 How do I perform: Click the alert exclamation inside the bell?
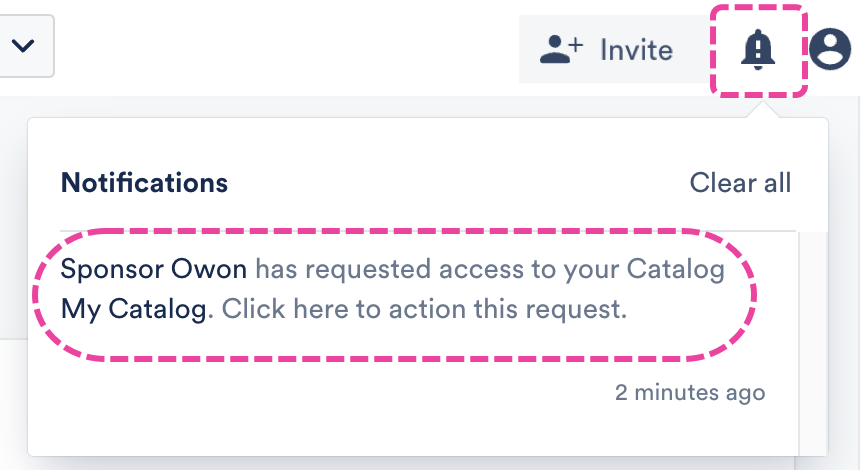tap(758, 46)
